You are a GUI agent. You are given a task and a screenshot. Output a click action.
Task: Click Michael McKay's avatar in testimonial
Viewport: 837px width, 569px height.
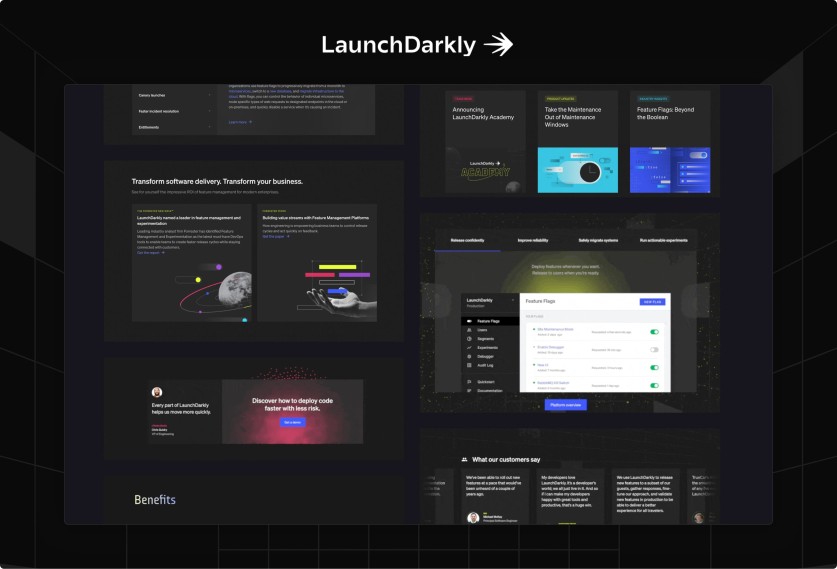click(x=473, y=517)
